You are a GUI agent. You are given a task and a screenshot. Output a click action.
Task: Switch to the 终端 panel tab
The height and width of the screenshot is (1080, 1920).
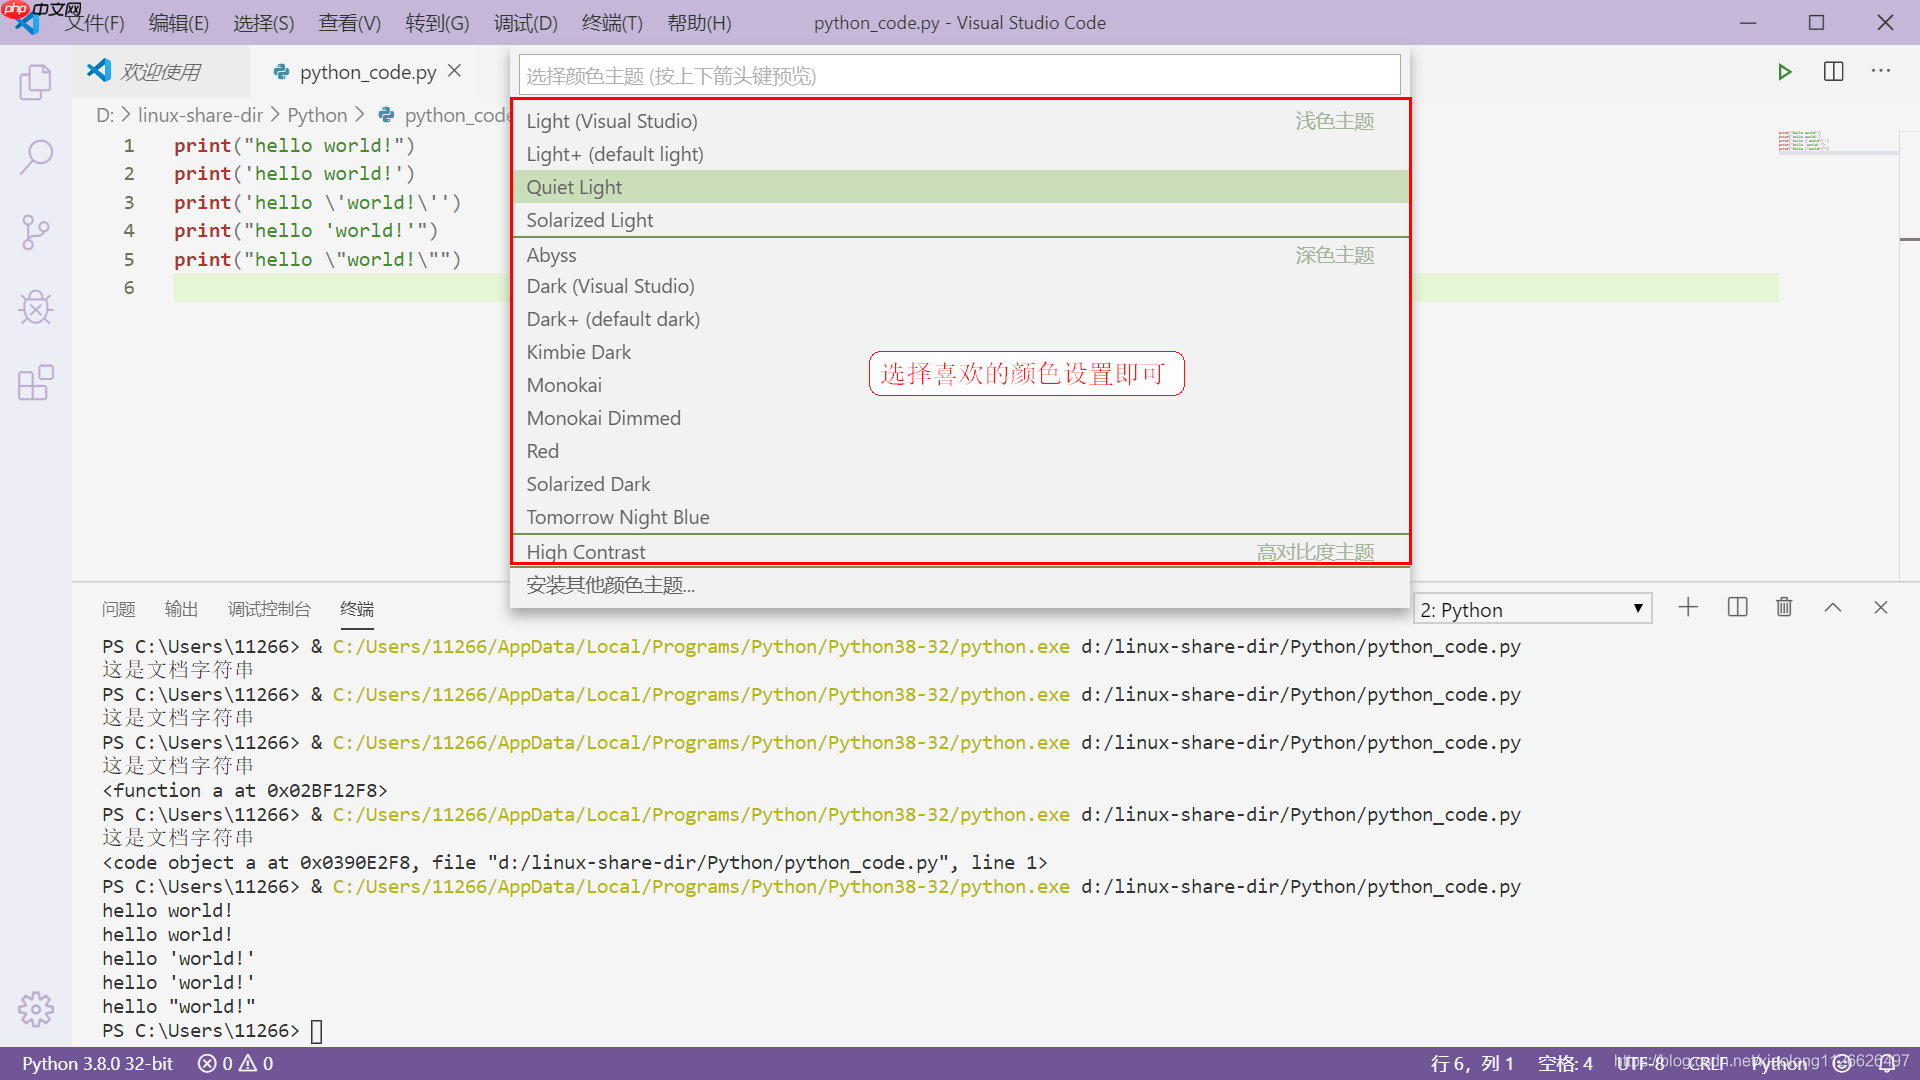point(356,609)
